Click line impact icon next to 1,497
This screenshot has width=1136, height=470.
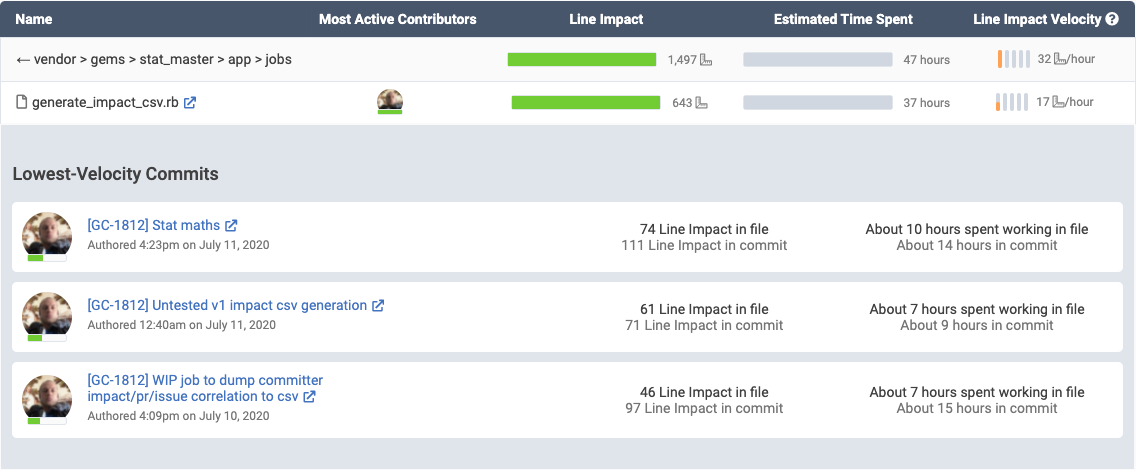click(x=705, y=60)
